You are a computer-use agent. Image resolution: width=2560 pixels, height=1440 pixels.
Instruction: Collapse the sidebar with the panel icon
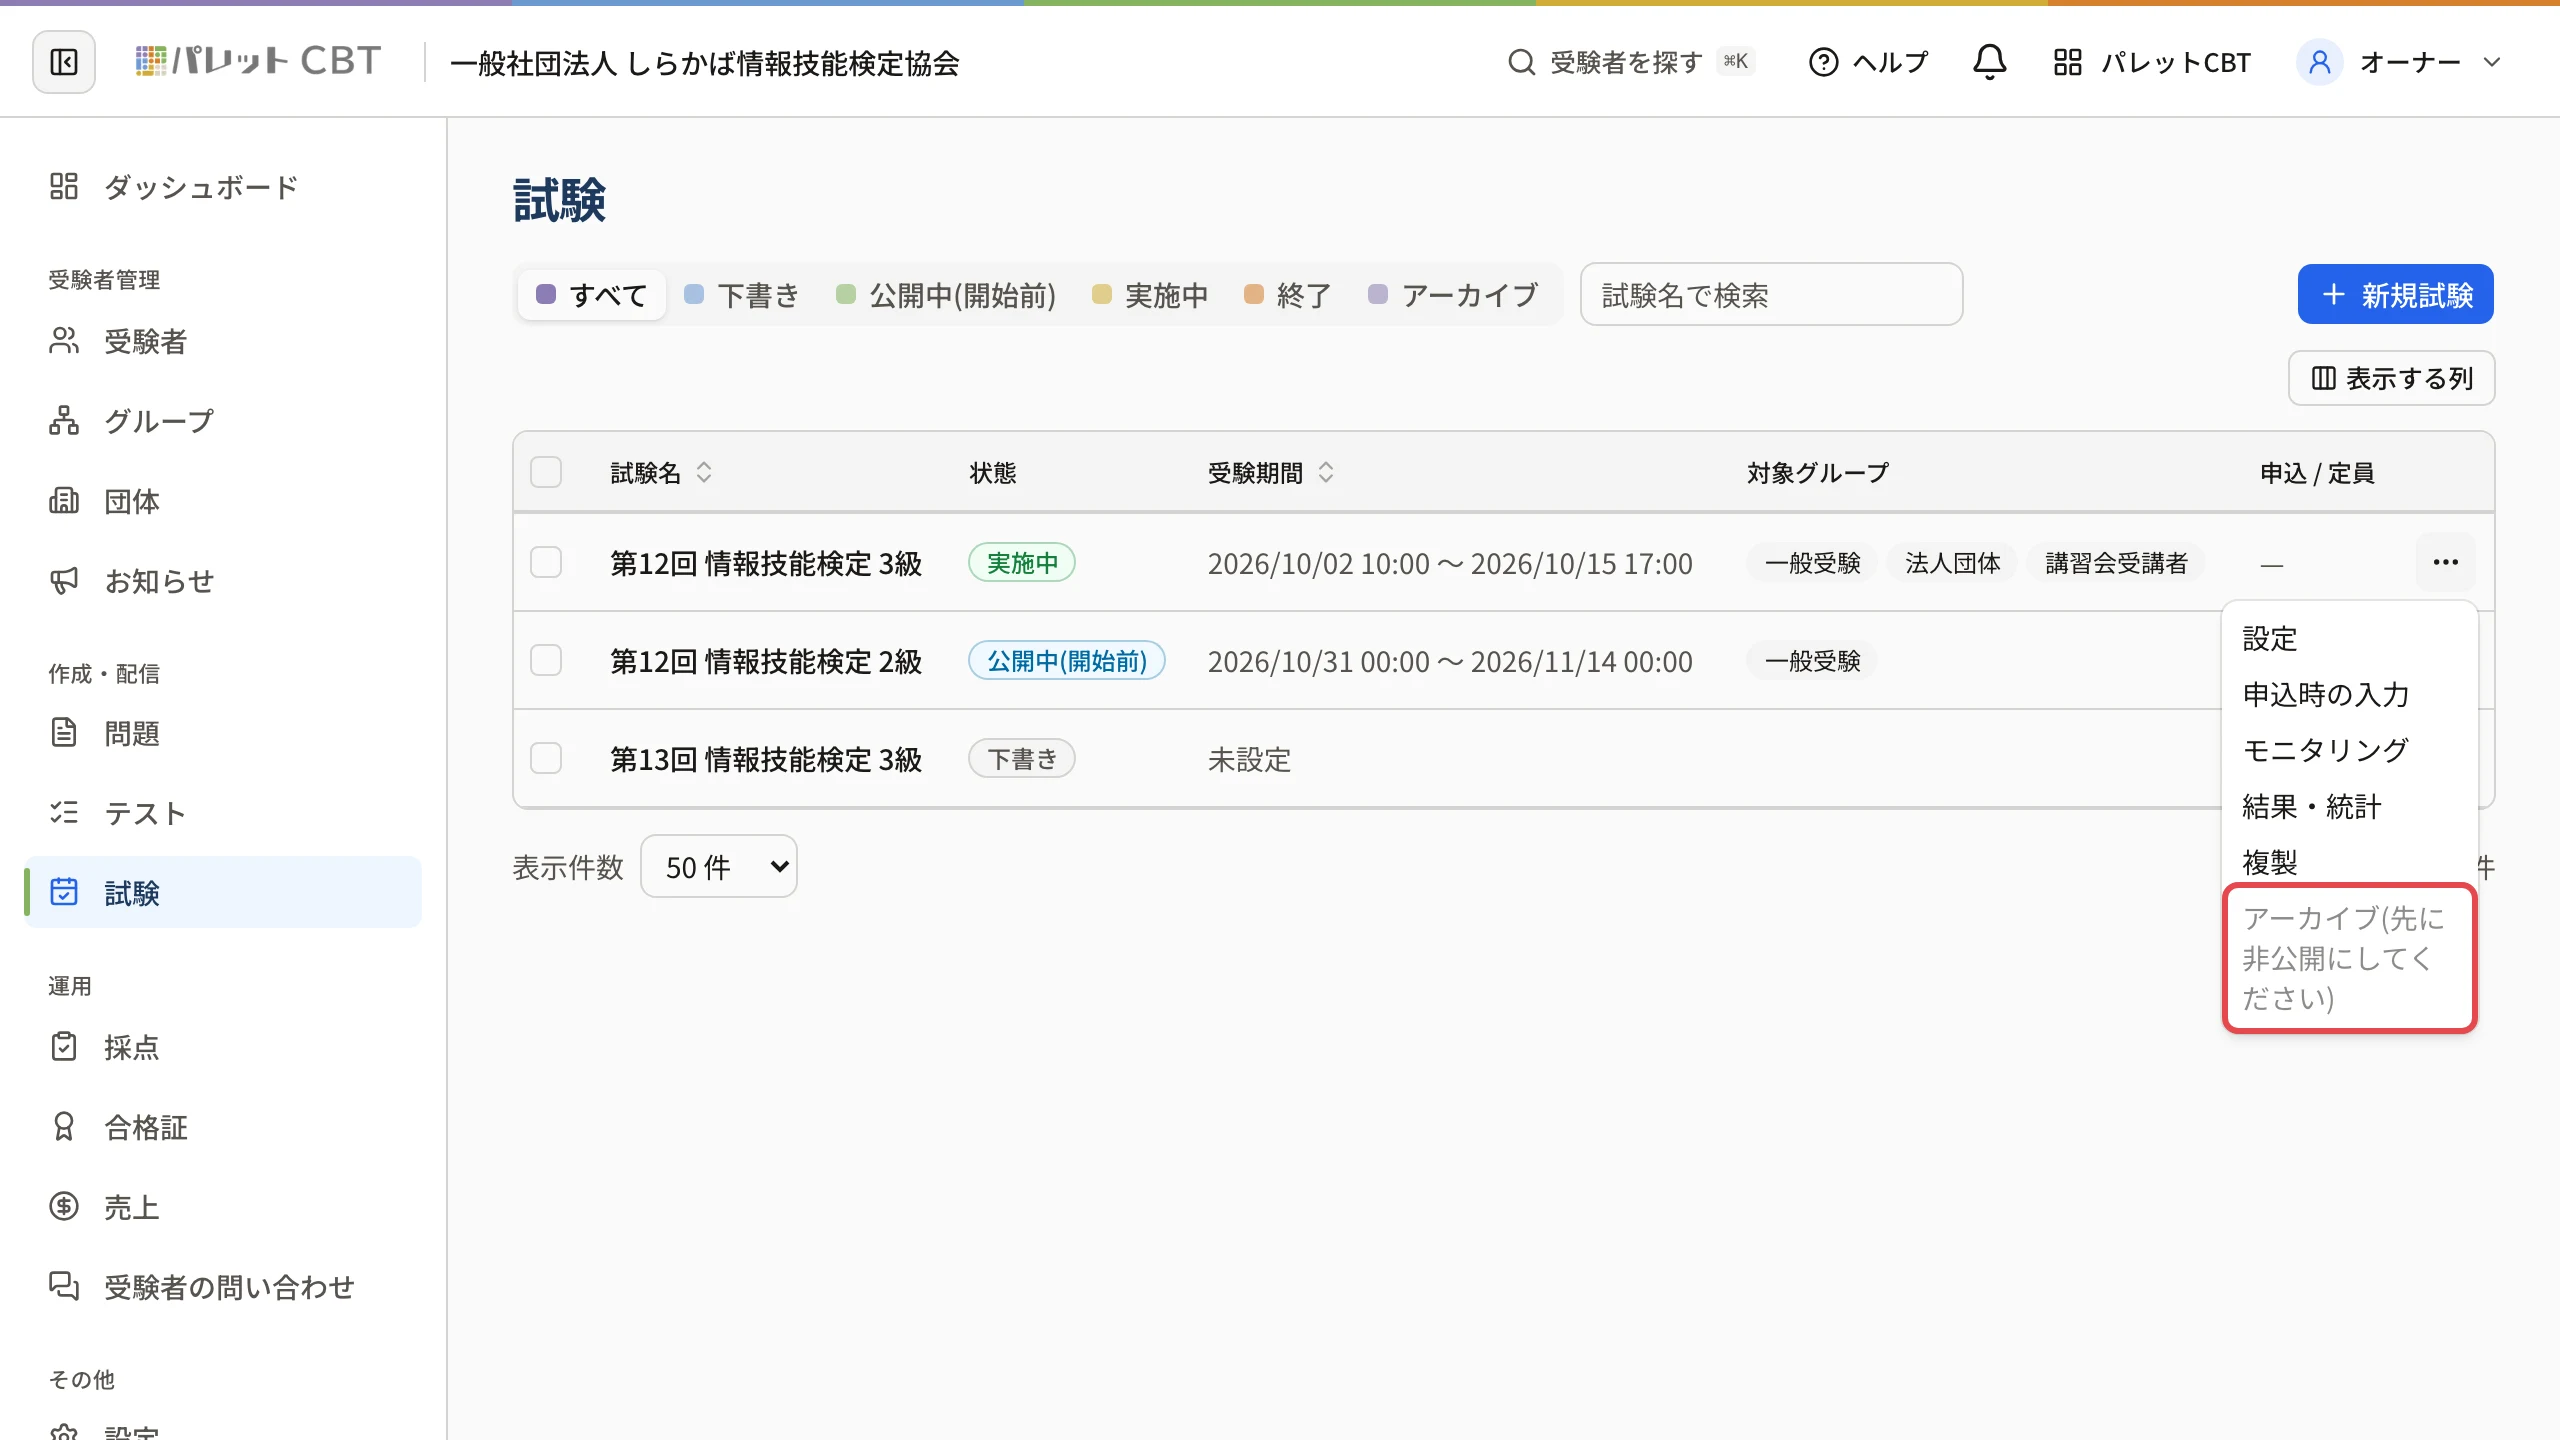64,62
